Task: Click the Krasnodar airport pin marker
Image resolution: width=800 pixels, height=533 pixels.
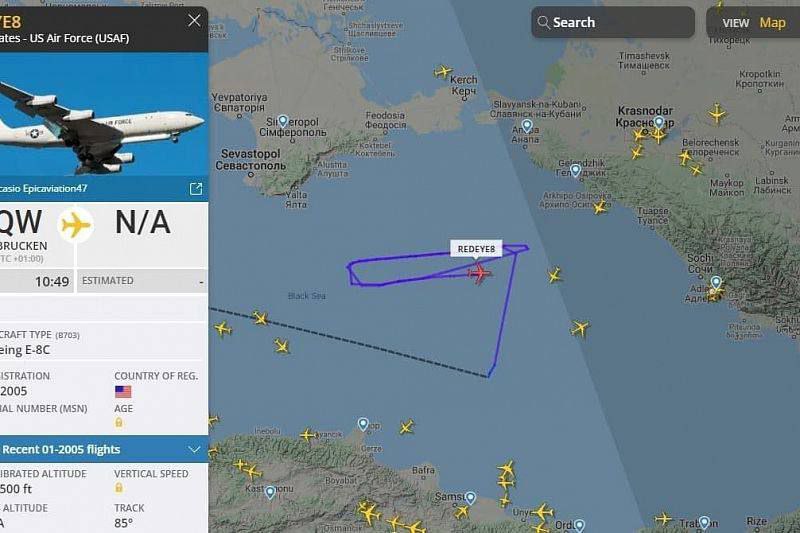Action: 659,122
